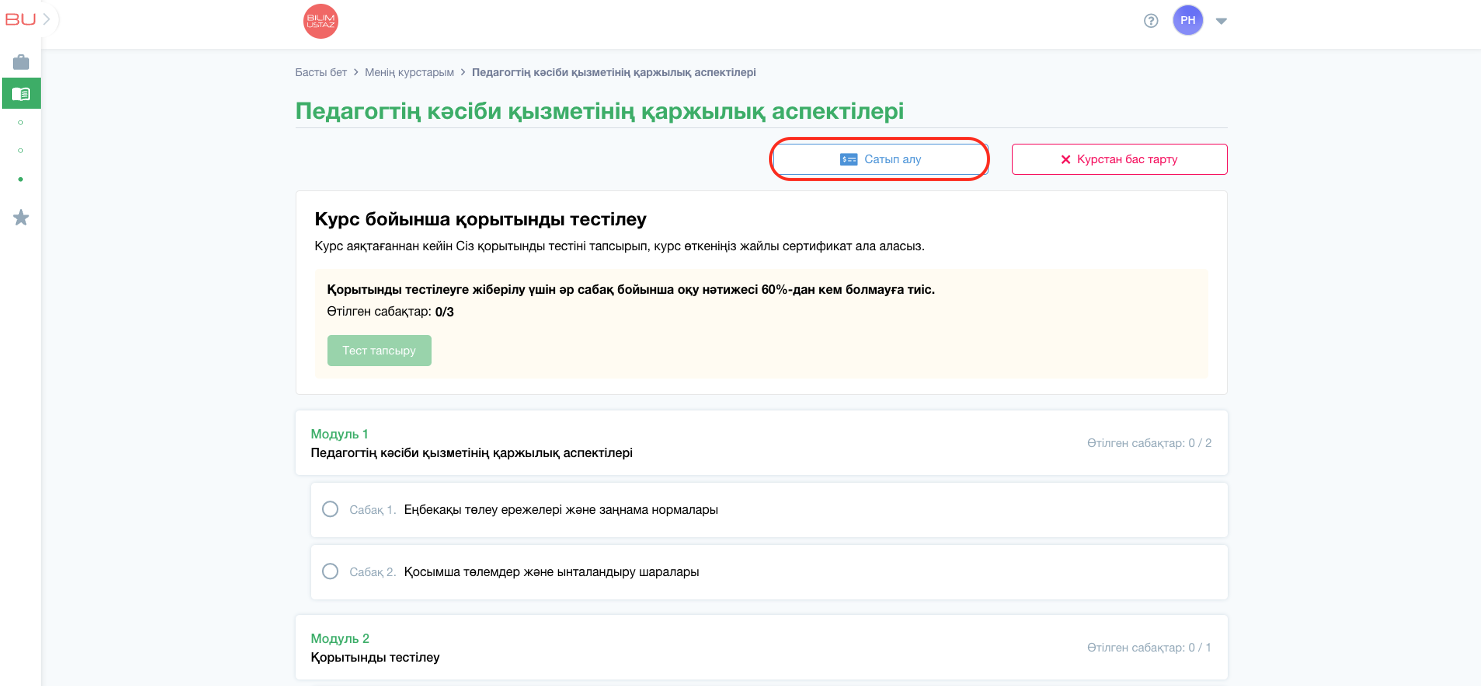This screenshot has height=694, width=1481.
Task: Click the briefcase icon in sidebar
Action: coord(21,62)
